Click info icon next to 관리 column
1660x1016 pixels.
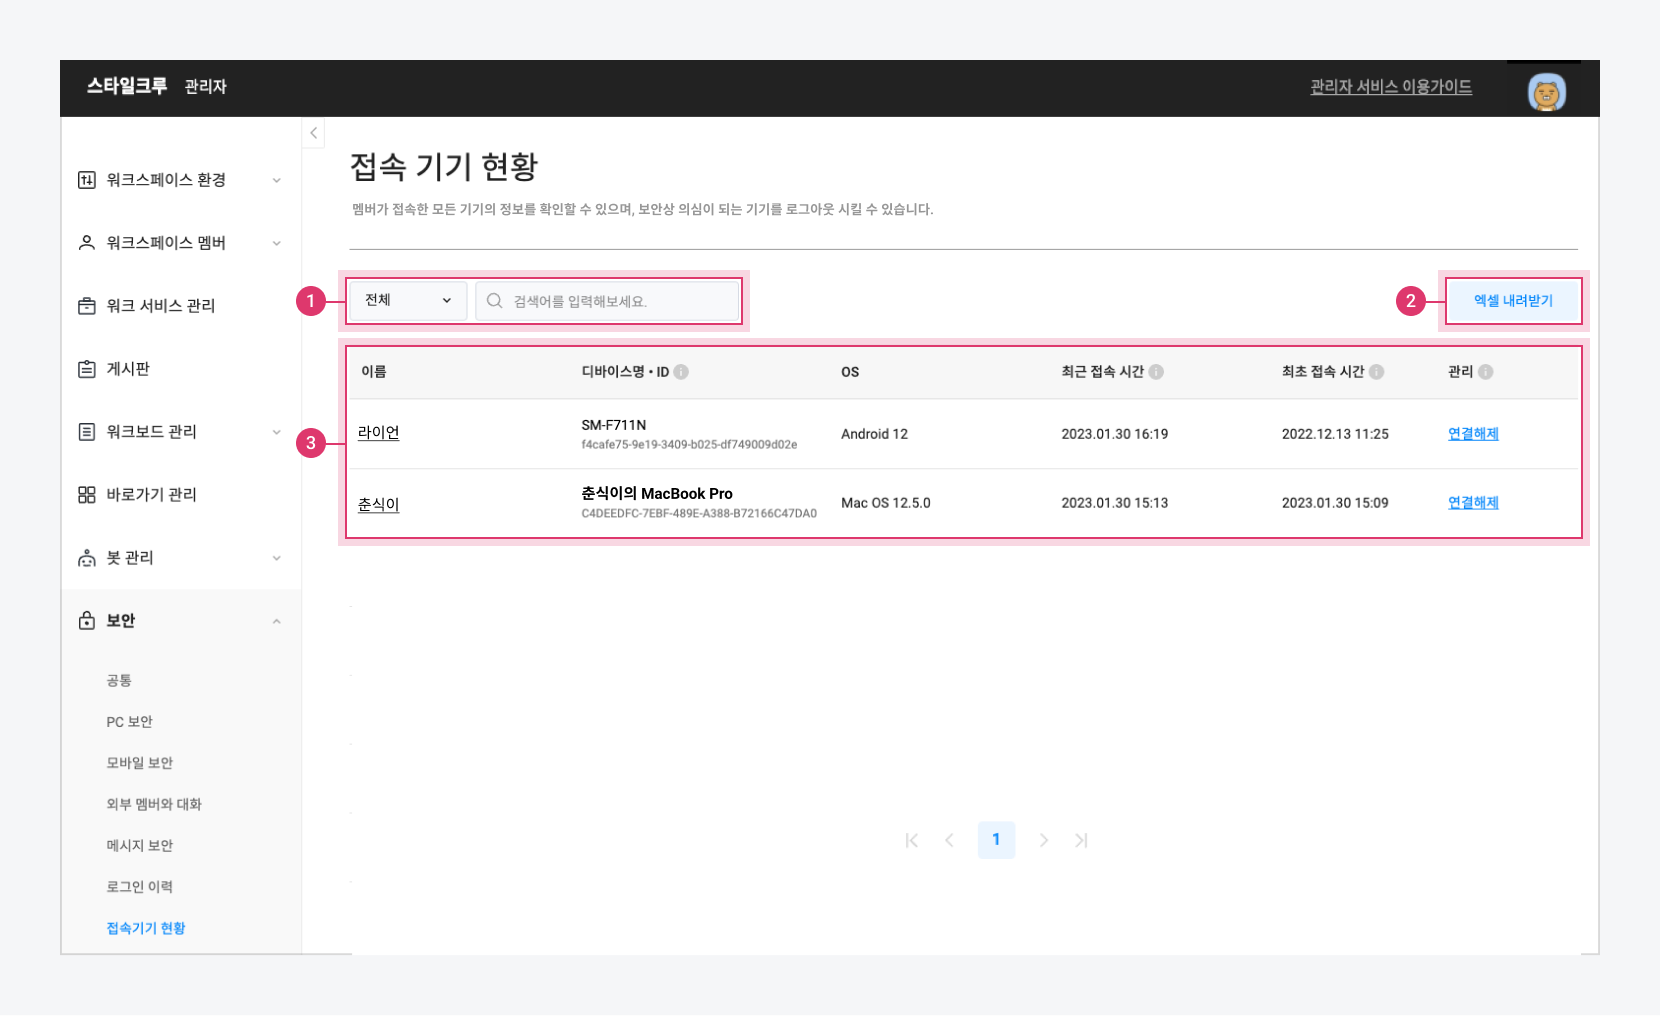tap(1486, 372)
